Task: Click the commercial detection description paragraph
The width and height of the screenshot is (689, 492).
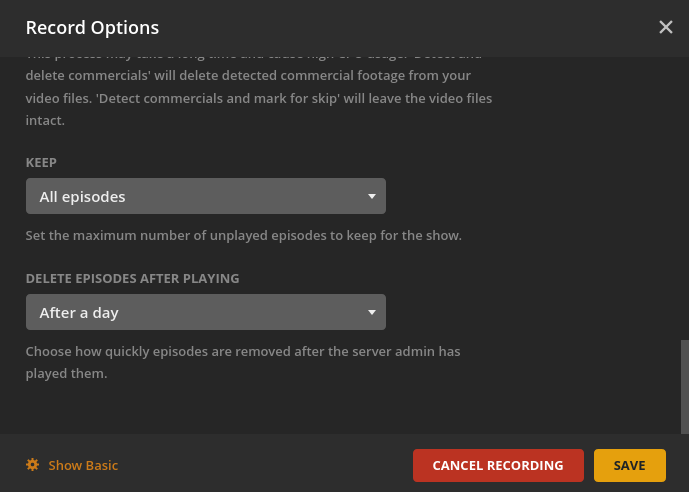Action: [258, 99]
